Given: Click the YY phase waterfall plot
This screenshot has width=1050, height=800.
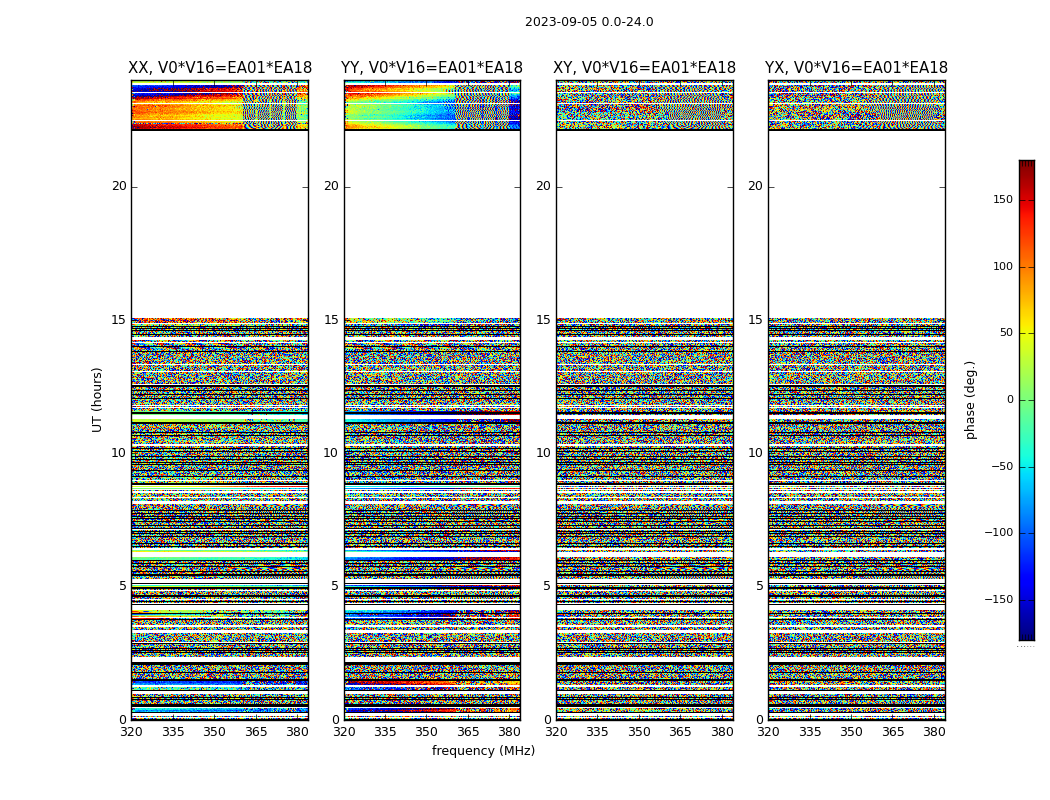Looking at the screenshot, I should [432, 400].
